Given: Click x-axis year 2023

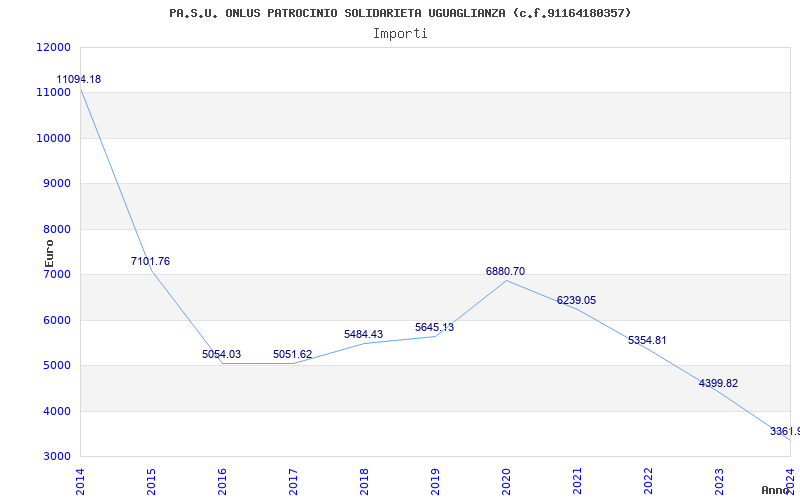Looking at the screenshot, I should [719, 481].
